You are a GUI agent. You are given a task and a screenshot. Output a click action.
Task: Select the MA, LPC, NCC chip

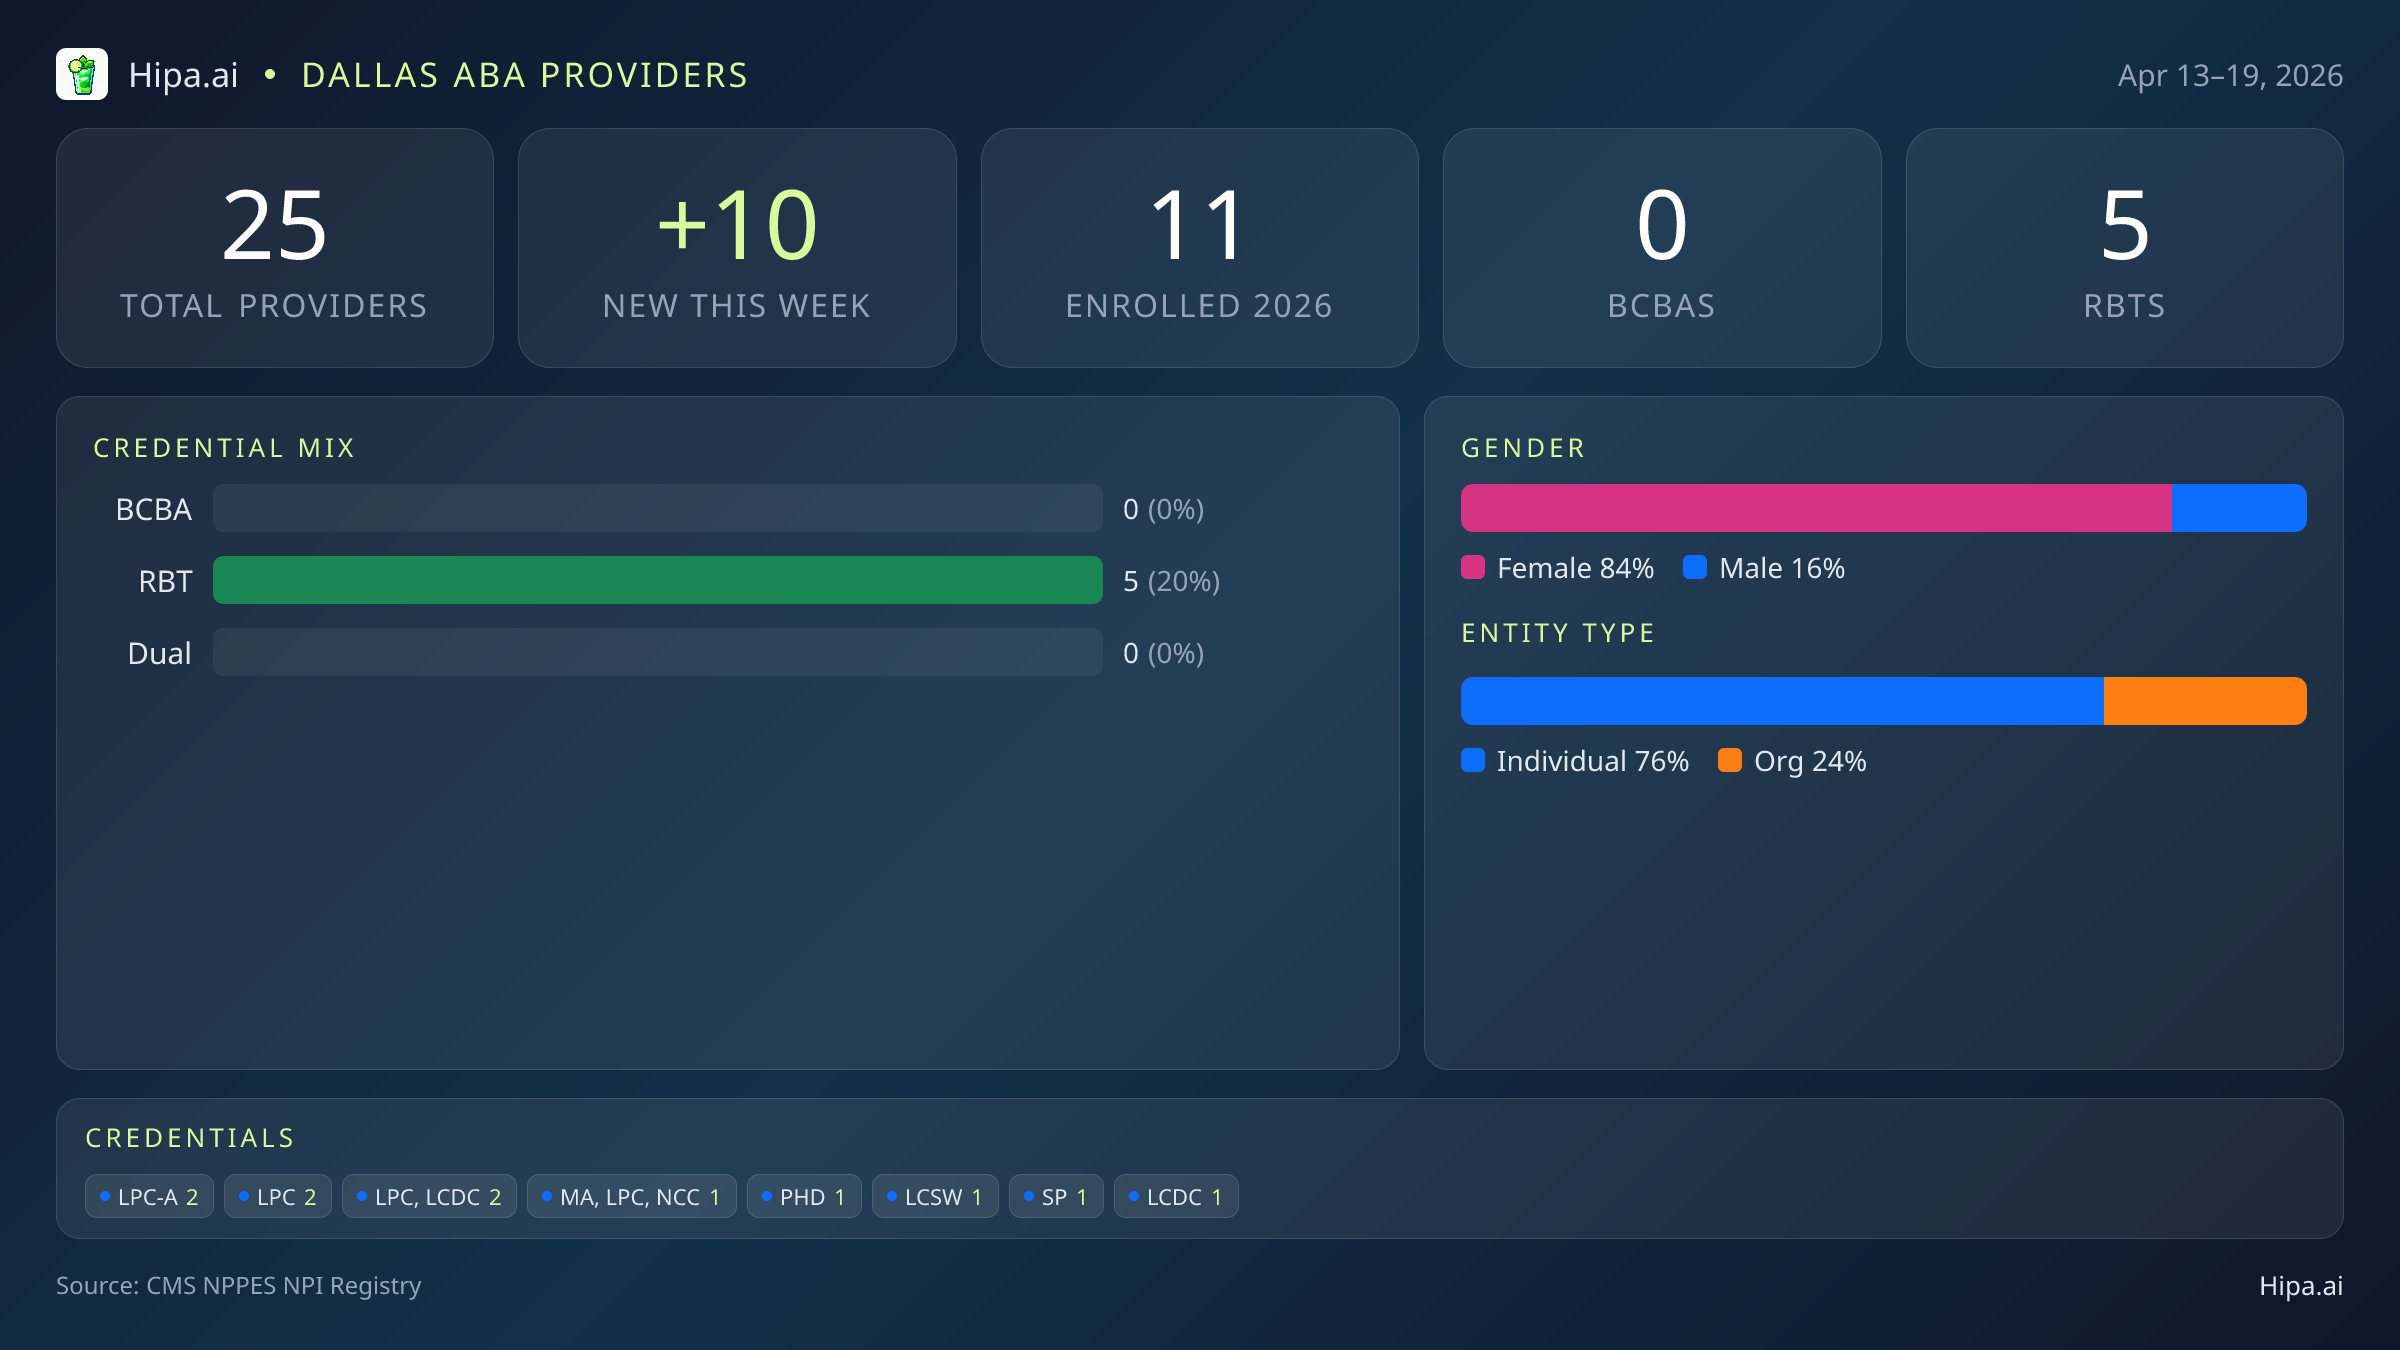click(631, 1197)
